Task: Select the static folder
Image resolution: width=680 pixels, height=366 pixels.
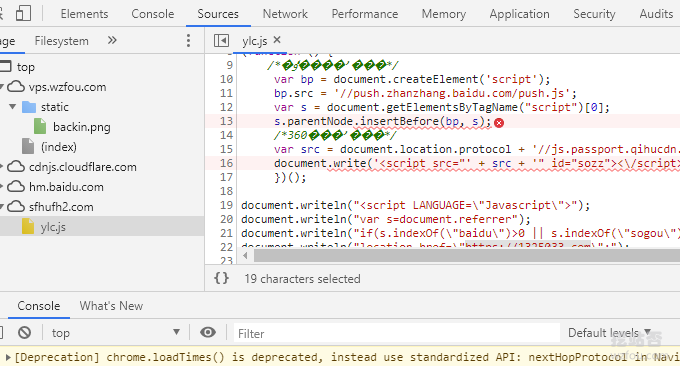Action: click(x=55, y=107)
